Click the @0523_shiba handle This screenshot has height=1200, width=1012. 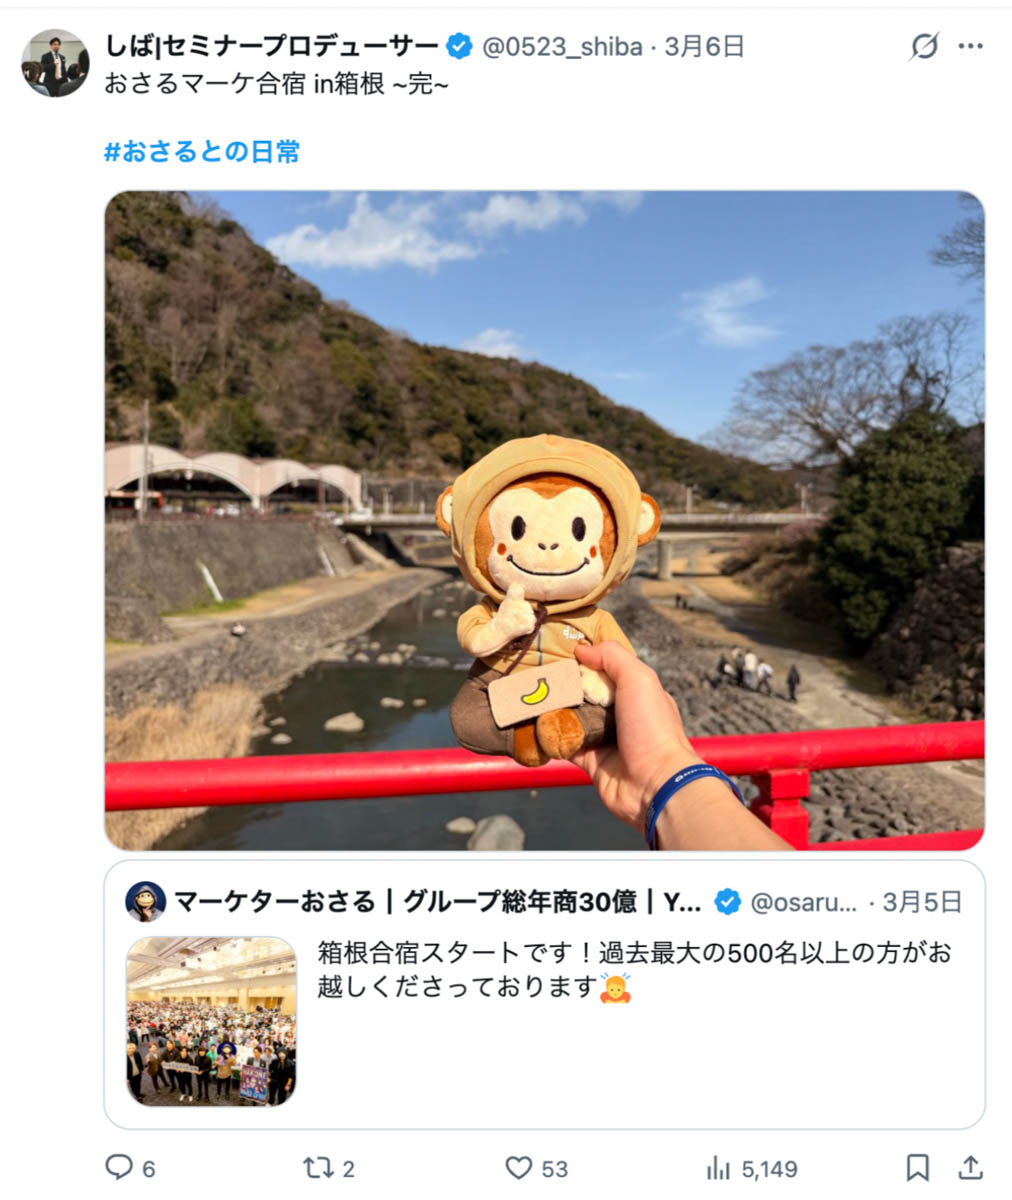coord(563,46)
